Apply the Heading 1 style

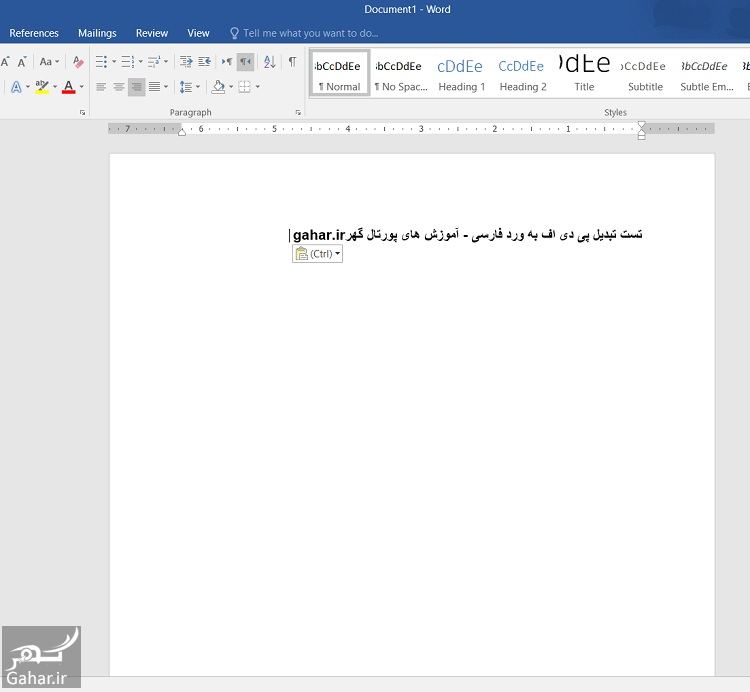point(461,73)
